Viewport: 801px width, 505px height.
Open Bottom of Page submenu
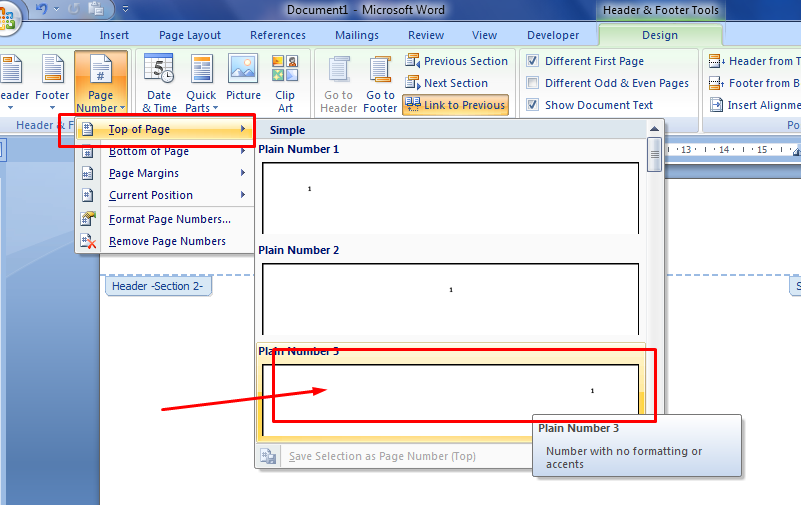point(164,151)
